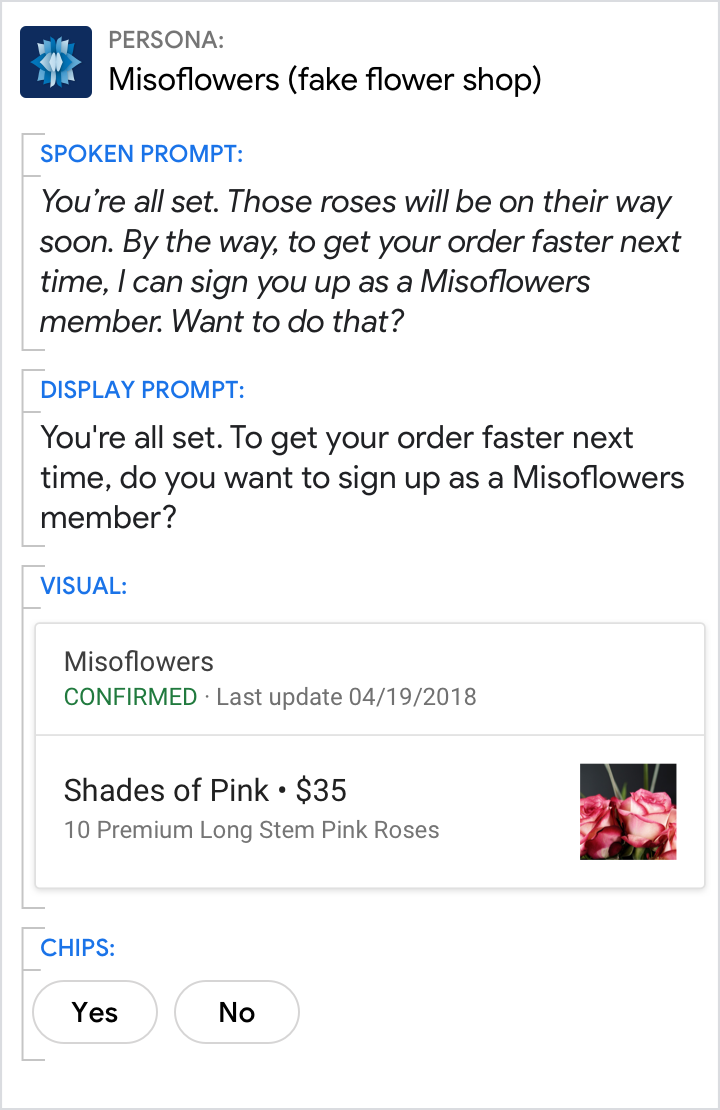Click the $35 price in the order card
The height and width of the screenshot is (1110, 720).
click(321, 790)
